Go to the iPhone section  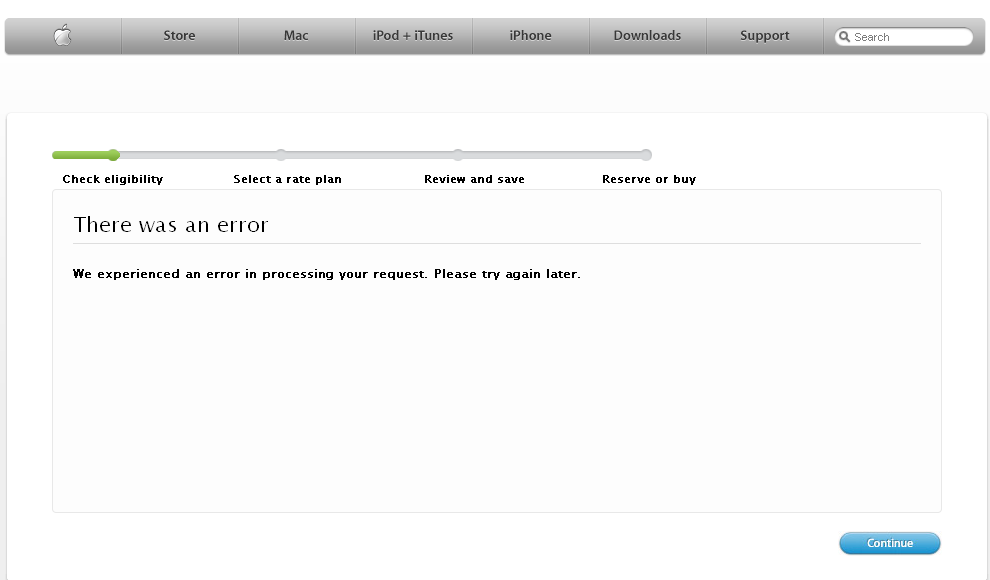coord(530,35)
